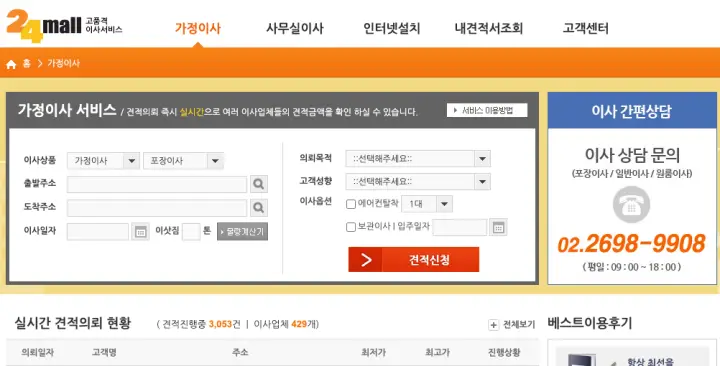Open calendar icon for 이사일자
This screenshot has width=720, height=366.
pyautogui.click(x=141, y=231)
